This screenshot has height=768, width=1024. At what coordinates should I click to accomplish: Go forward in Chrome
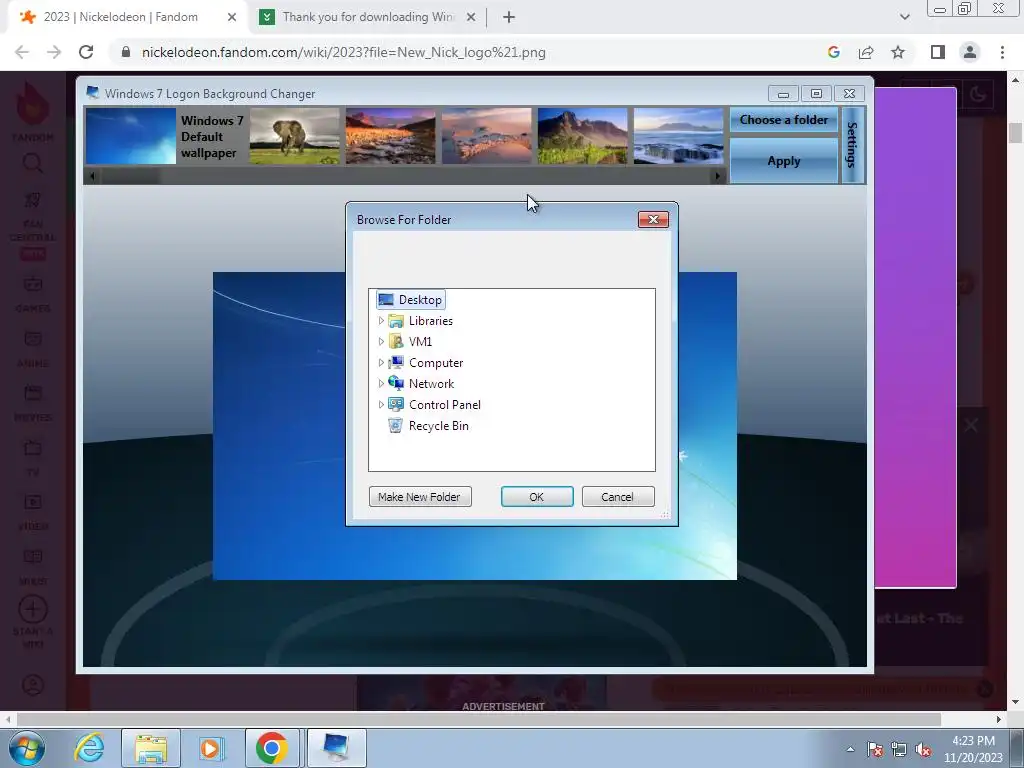54,53
